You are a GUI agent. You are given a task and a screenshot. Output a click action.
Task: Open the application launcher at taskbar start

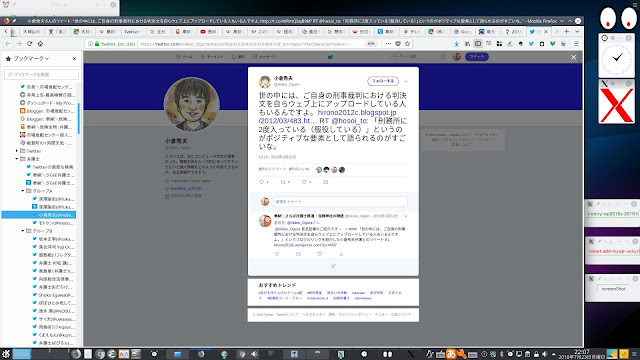click(5, 354)
